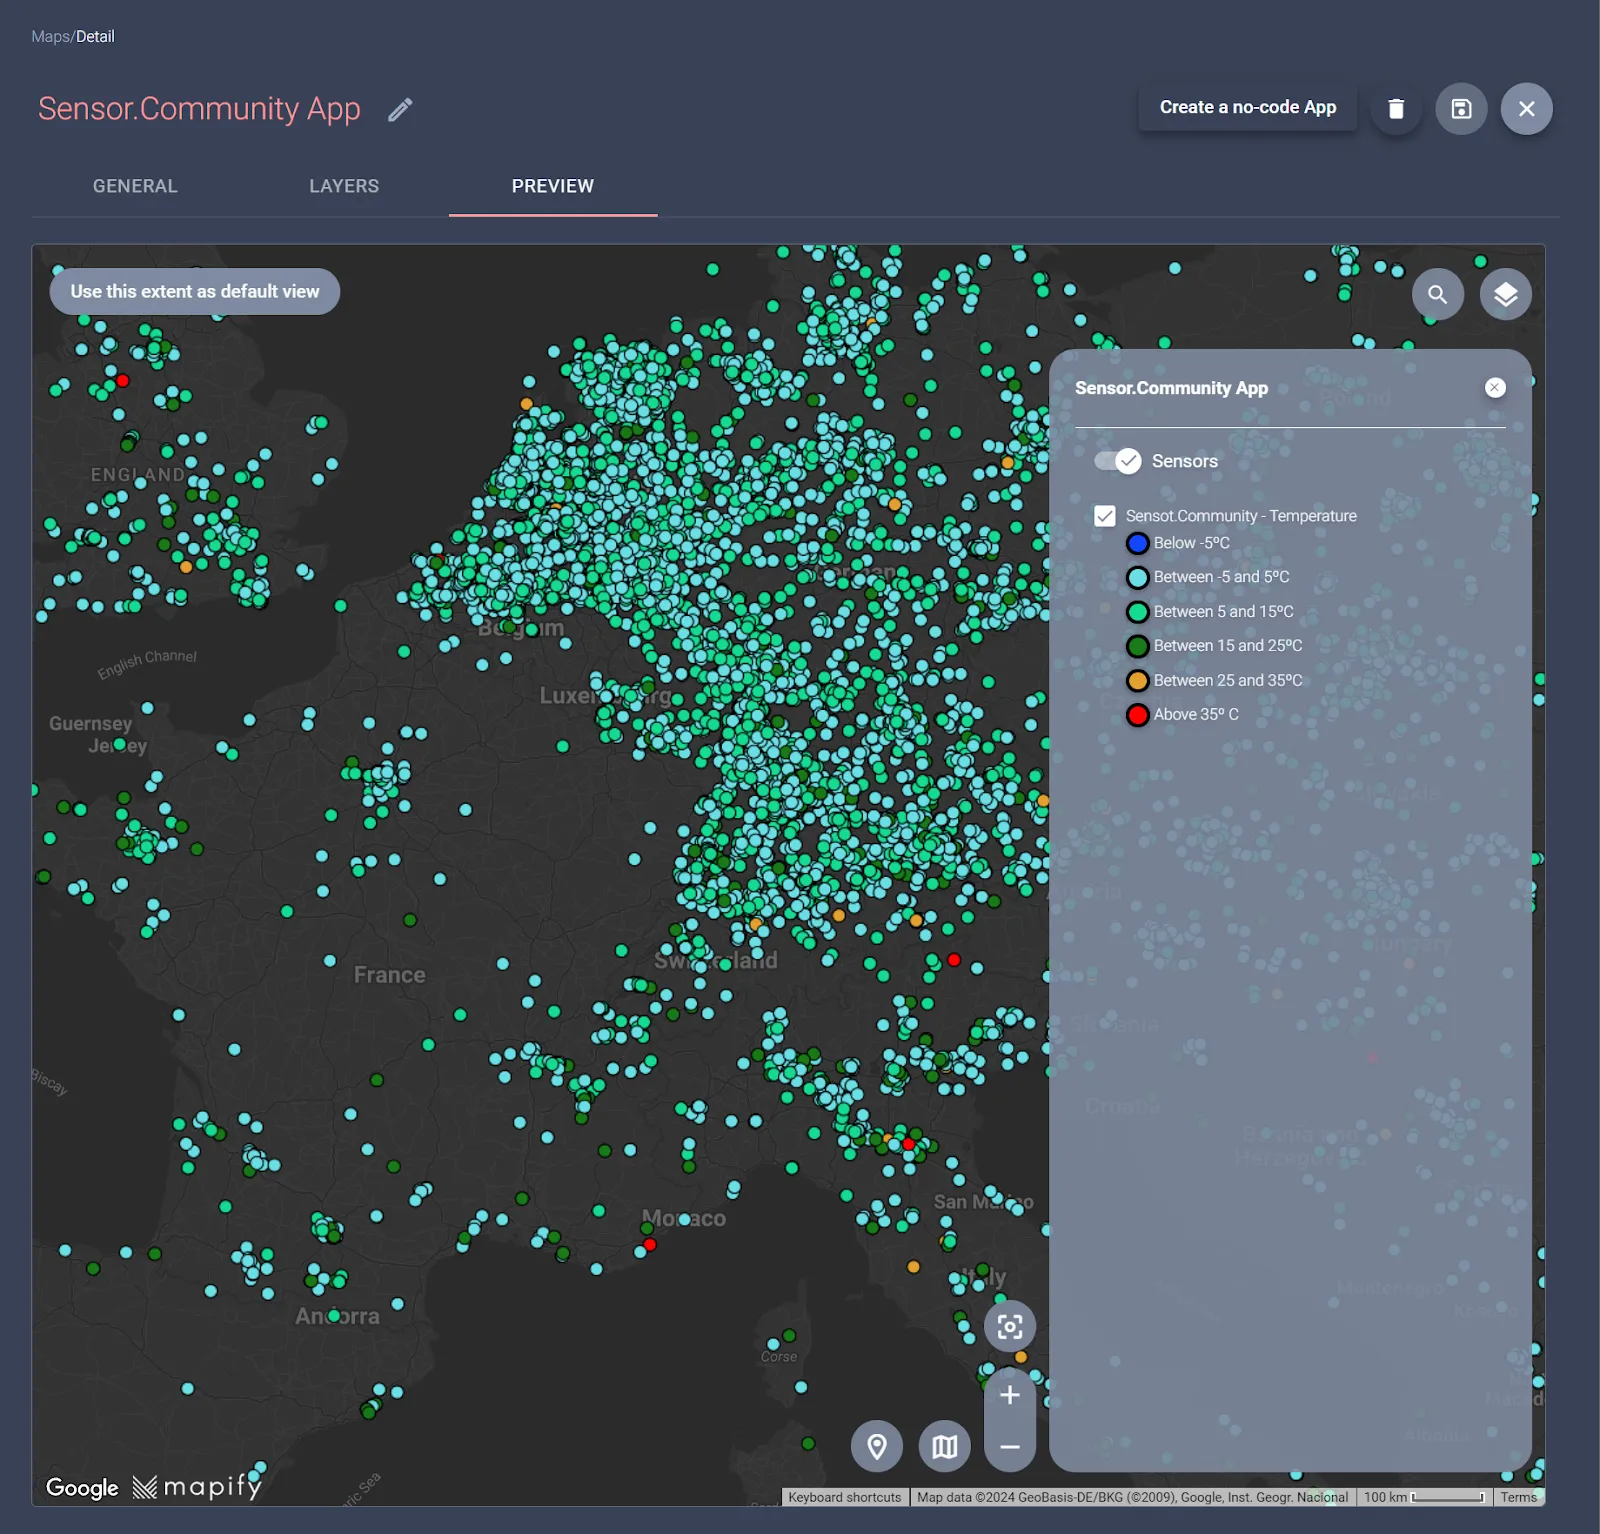
Task: Click the 100 km scale control
Action: coord(1424,1497)
